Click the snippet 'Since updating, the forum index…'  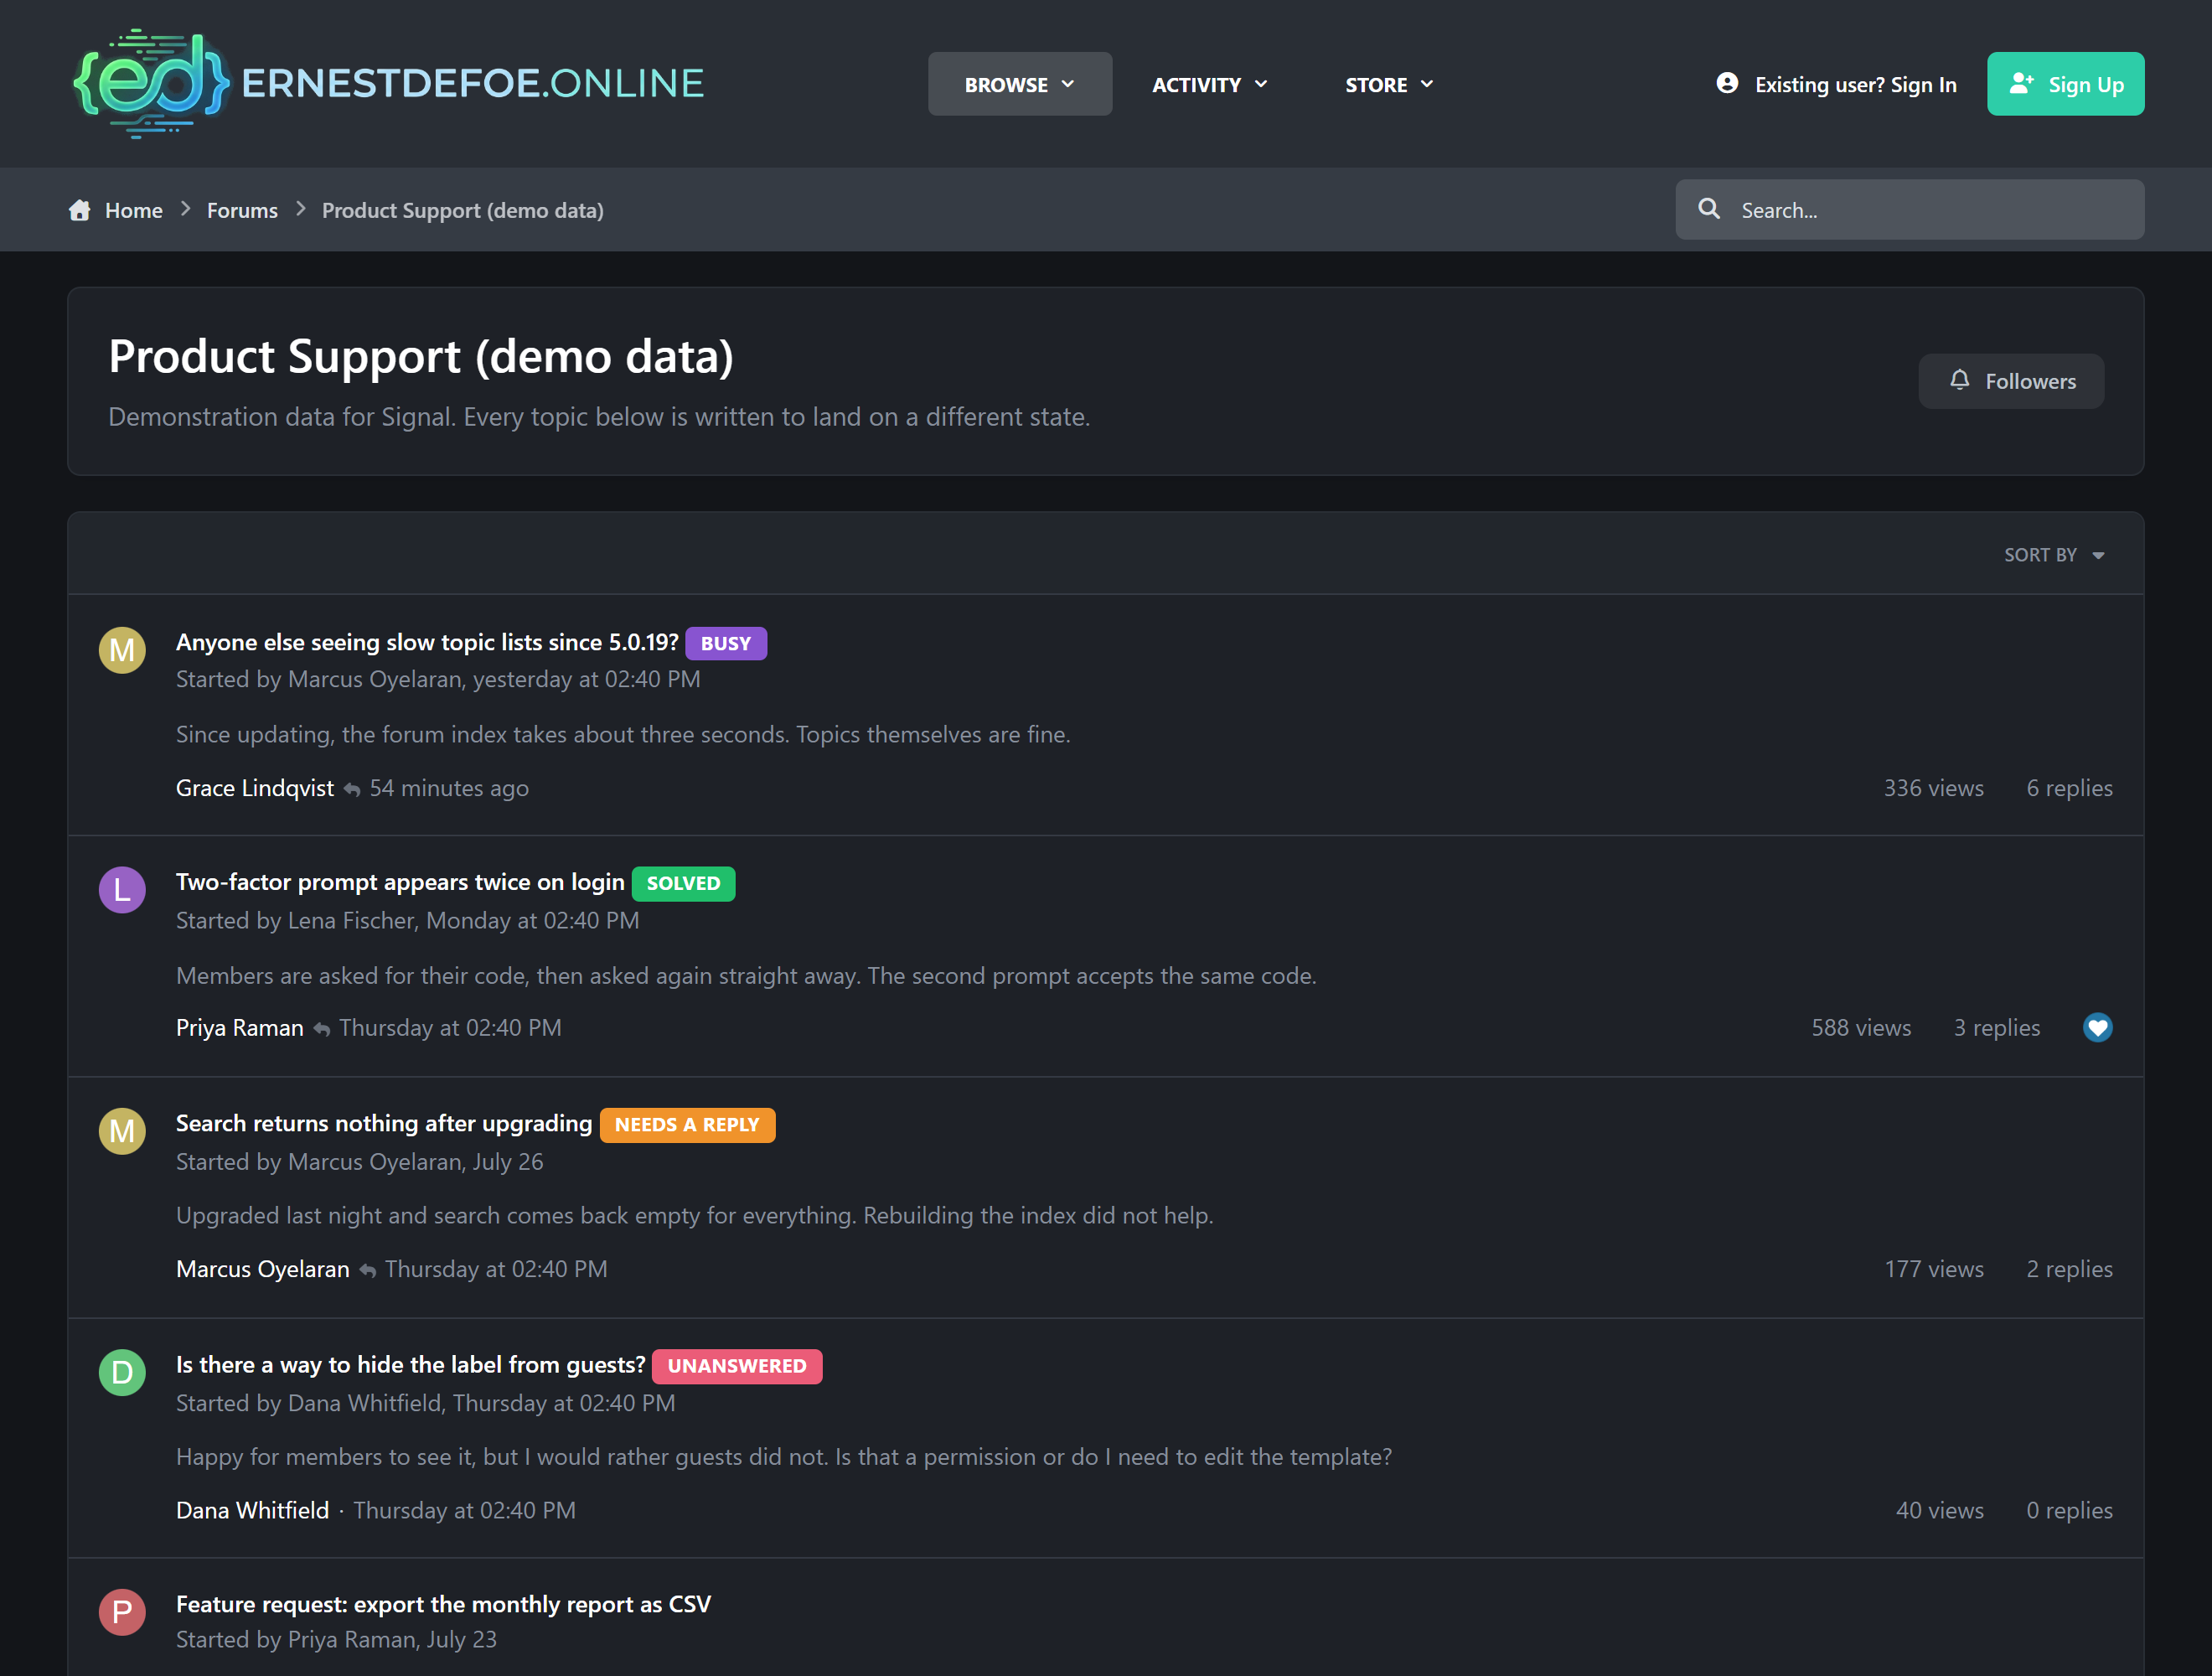[x=623, y=734]
